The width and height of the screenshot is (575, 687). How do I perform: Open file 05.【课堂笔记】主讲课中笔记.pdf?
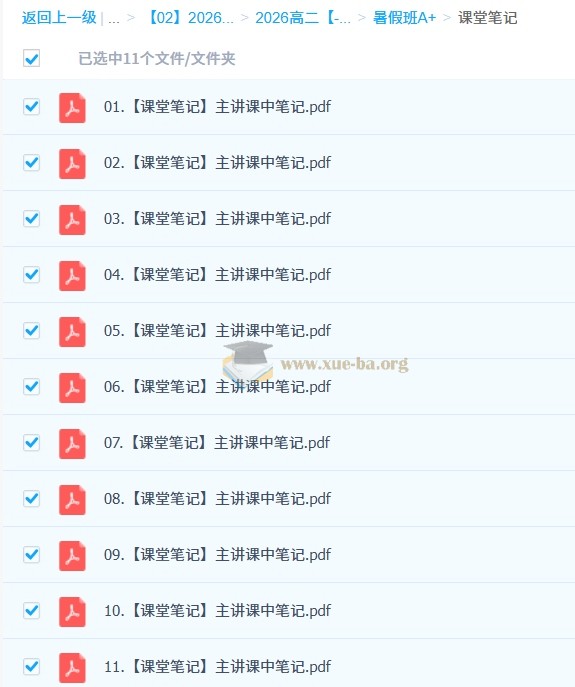[217, 330]
